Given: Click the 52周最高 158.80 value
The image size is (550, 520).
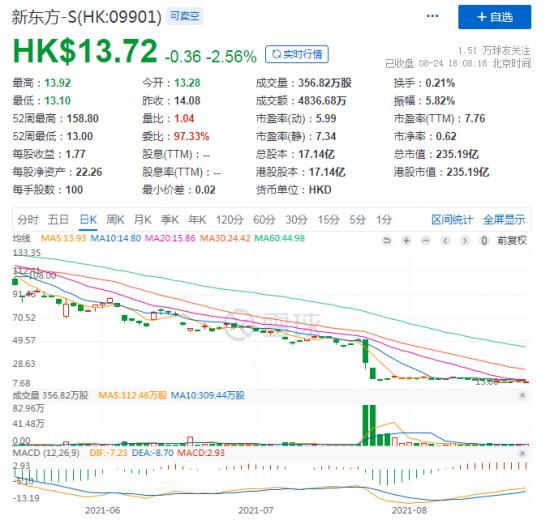Looking at the screenshot, I should click(x=83, y=119).
